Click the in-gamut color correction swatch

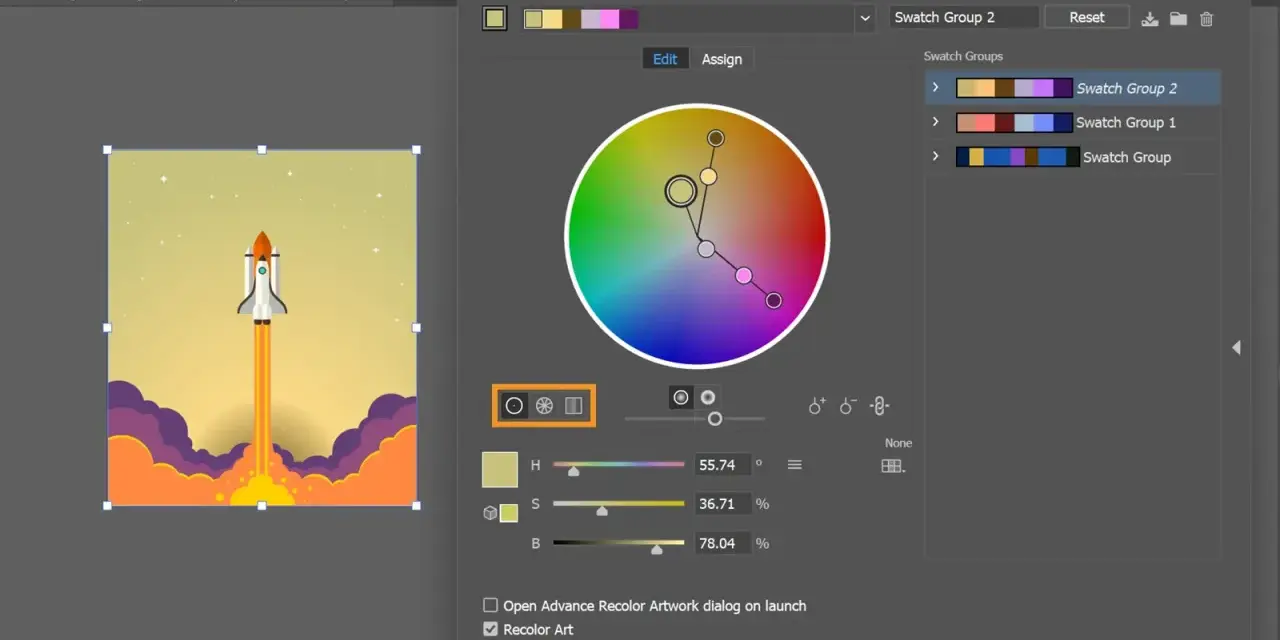coord(509,513)
